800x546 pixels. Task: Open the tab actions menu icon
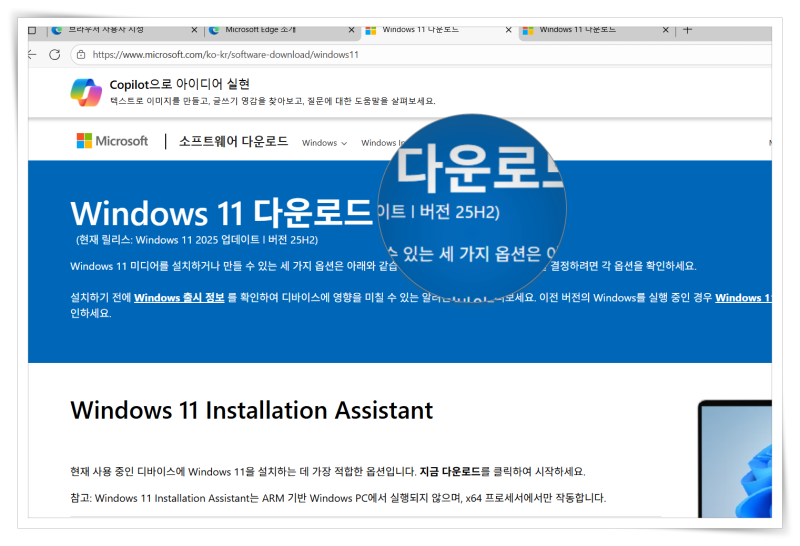pos(32,30)
